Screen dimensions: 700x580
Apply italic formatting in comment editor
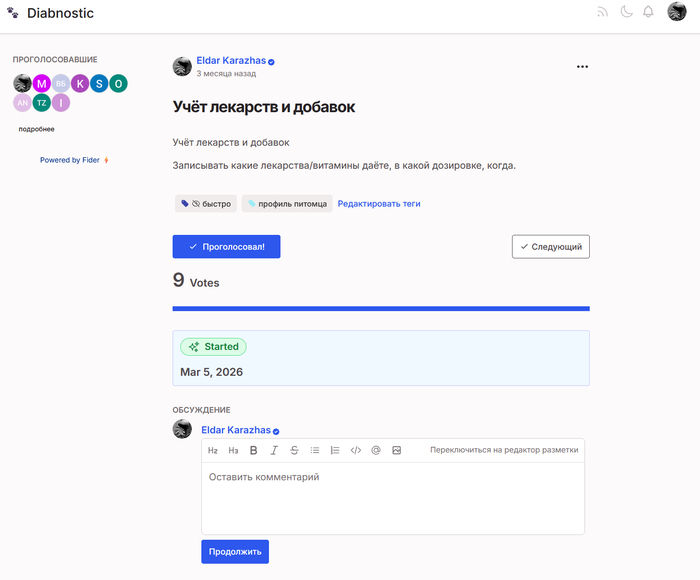pos(274,450)
